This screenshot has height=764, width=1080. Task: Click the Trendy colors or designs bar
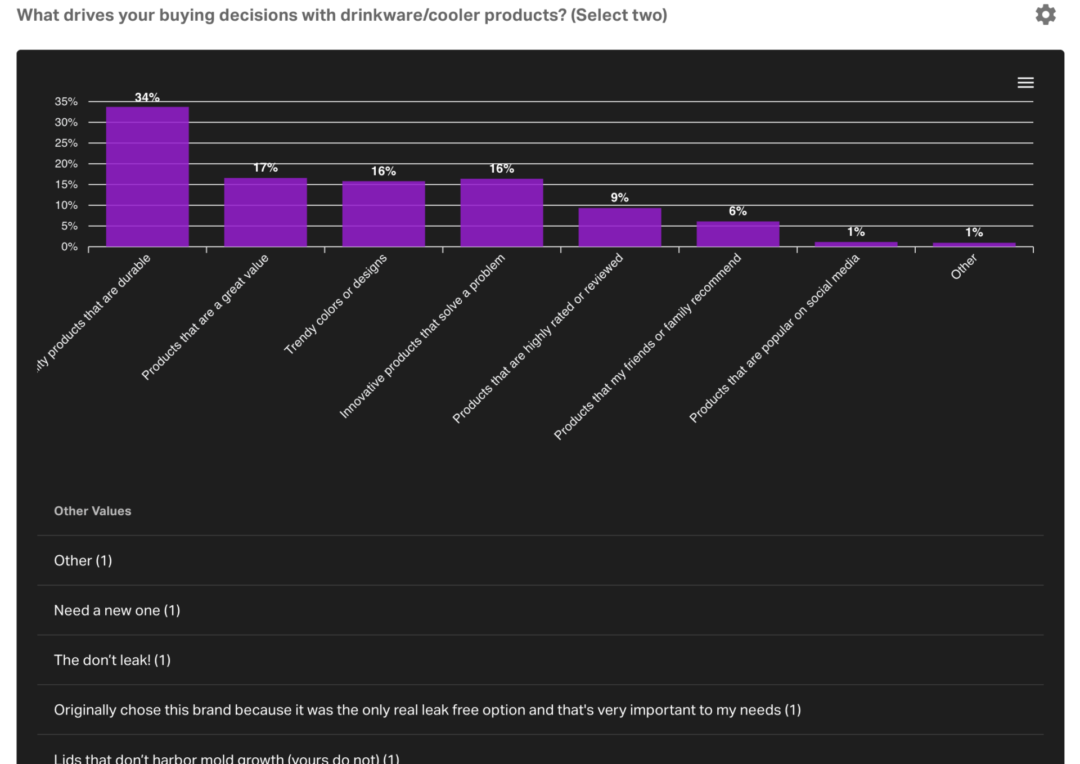(383, 214)
